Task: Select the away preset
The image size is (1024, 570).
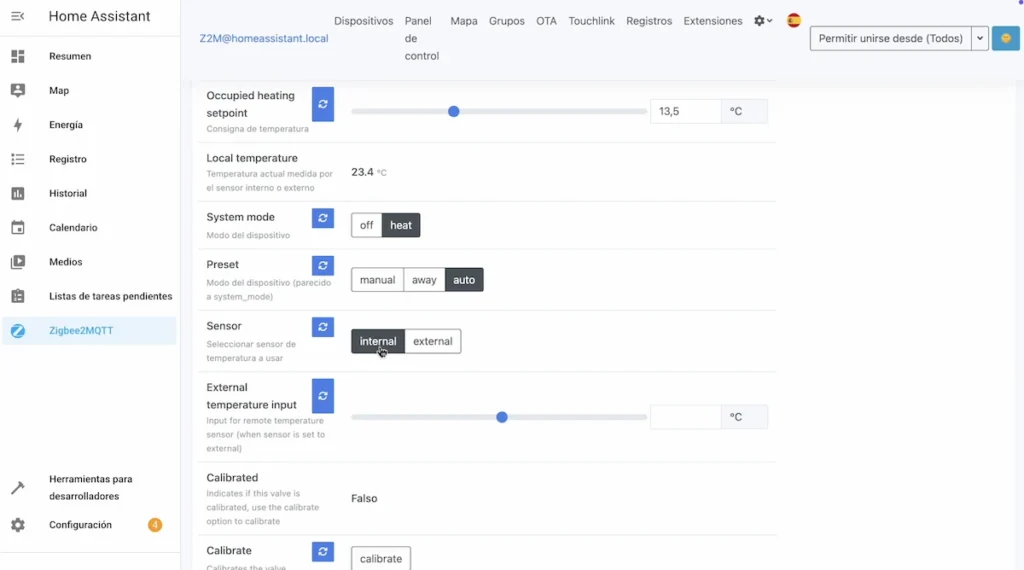Action: 424,280
